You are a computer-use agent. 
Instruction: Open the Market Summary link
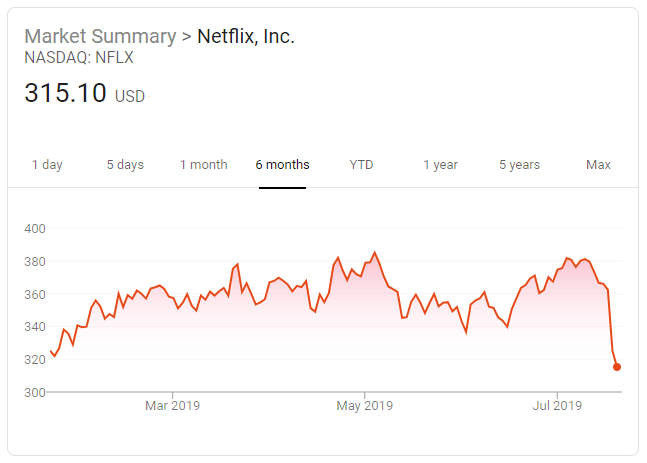99,37
